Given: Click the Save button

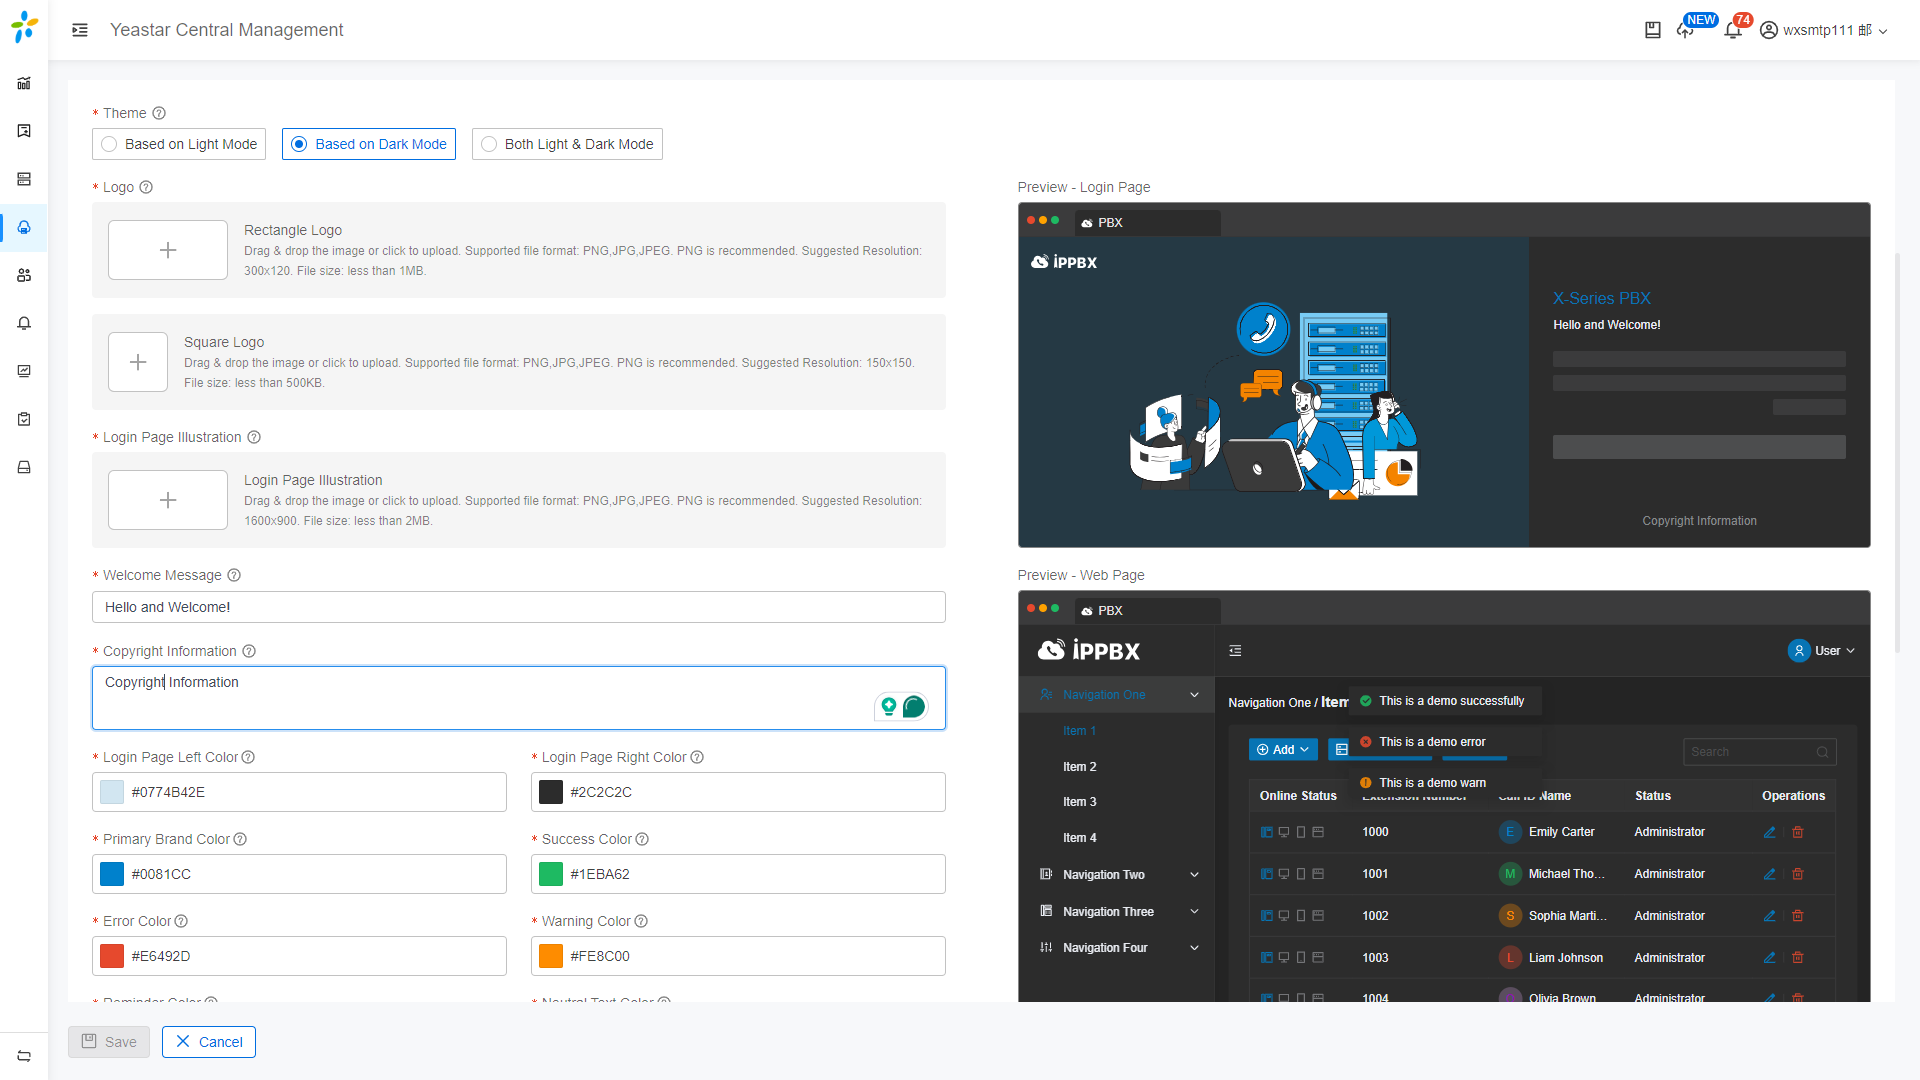Looking at the screenshot, I should [x=109, y=1042].
